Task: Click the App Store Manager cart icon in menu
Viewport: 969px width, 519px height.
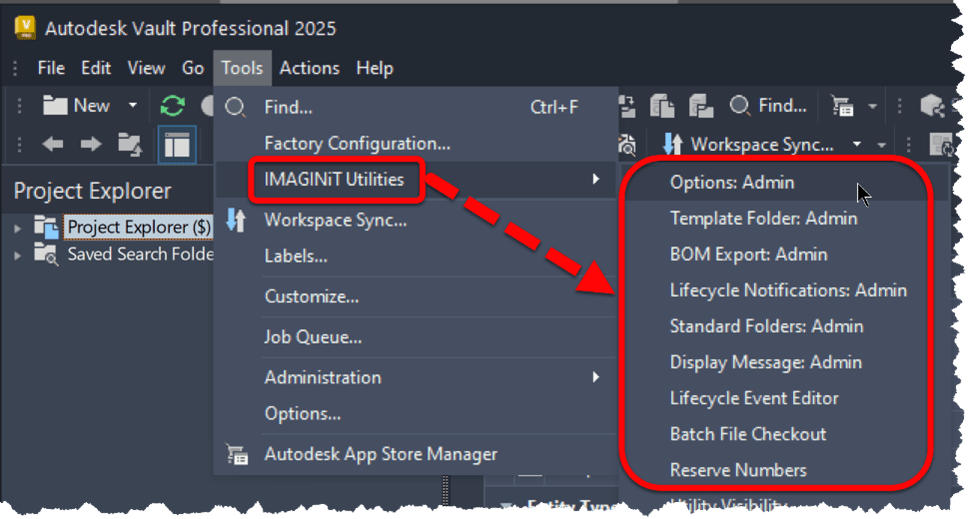Action: tap(237, 454)
